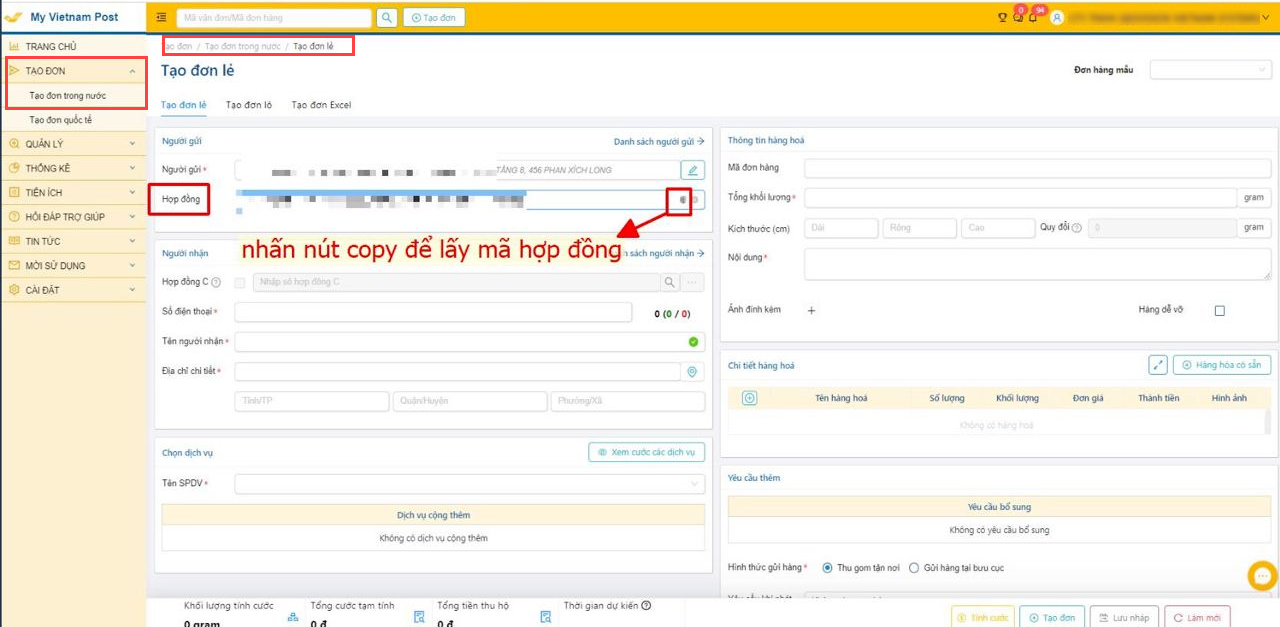The width and height of the screenshot is (1280, 627).
Task: Toggle the sidebar hamburger menu icon
Action: point(162,17)
